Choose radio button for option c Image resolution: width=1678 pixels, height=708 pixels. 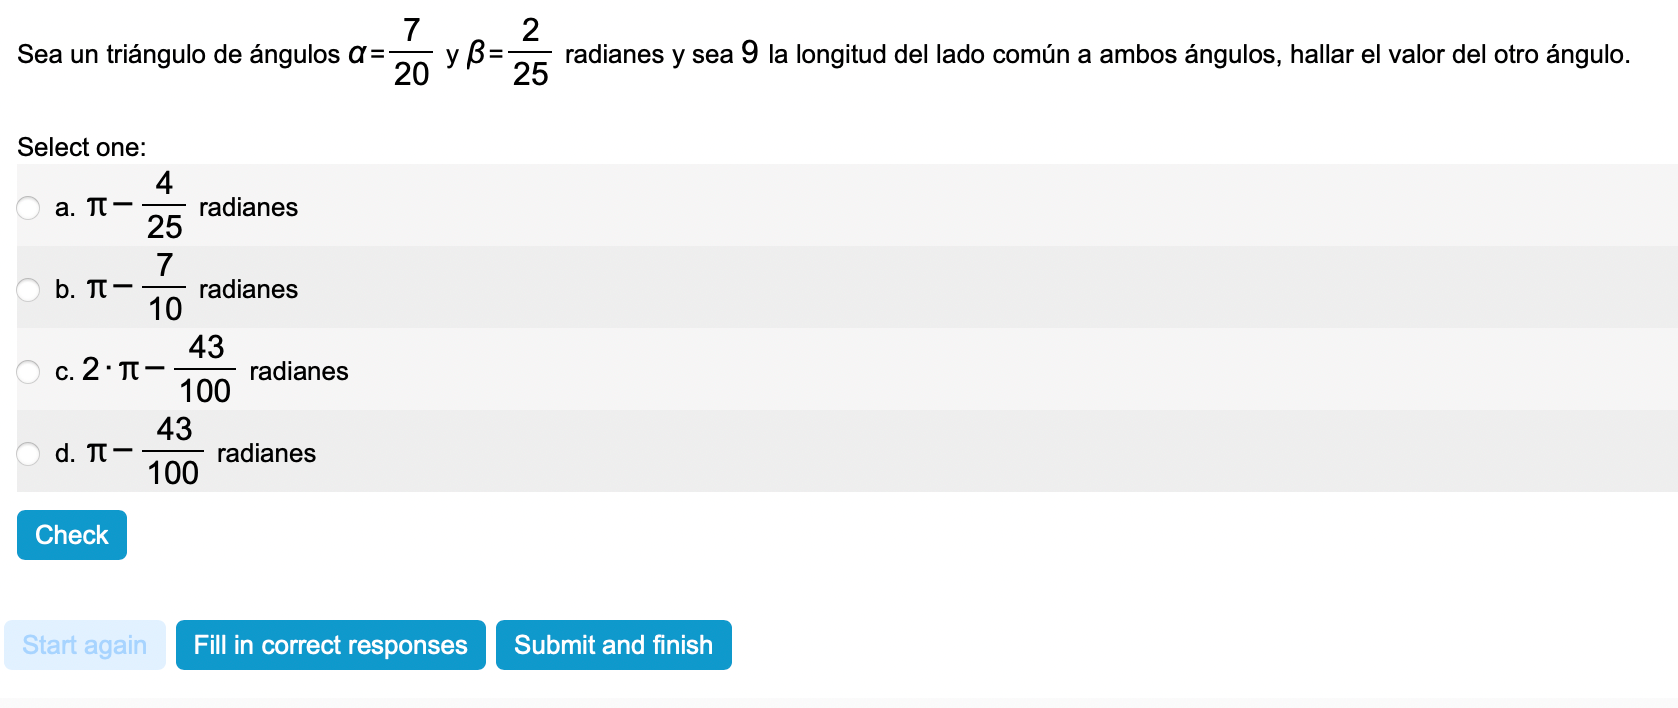[x=28, y=372]
